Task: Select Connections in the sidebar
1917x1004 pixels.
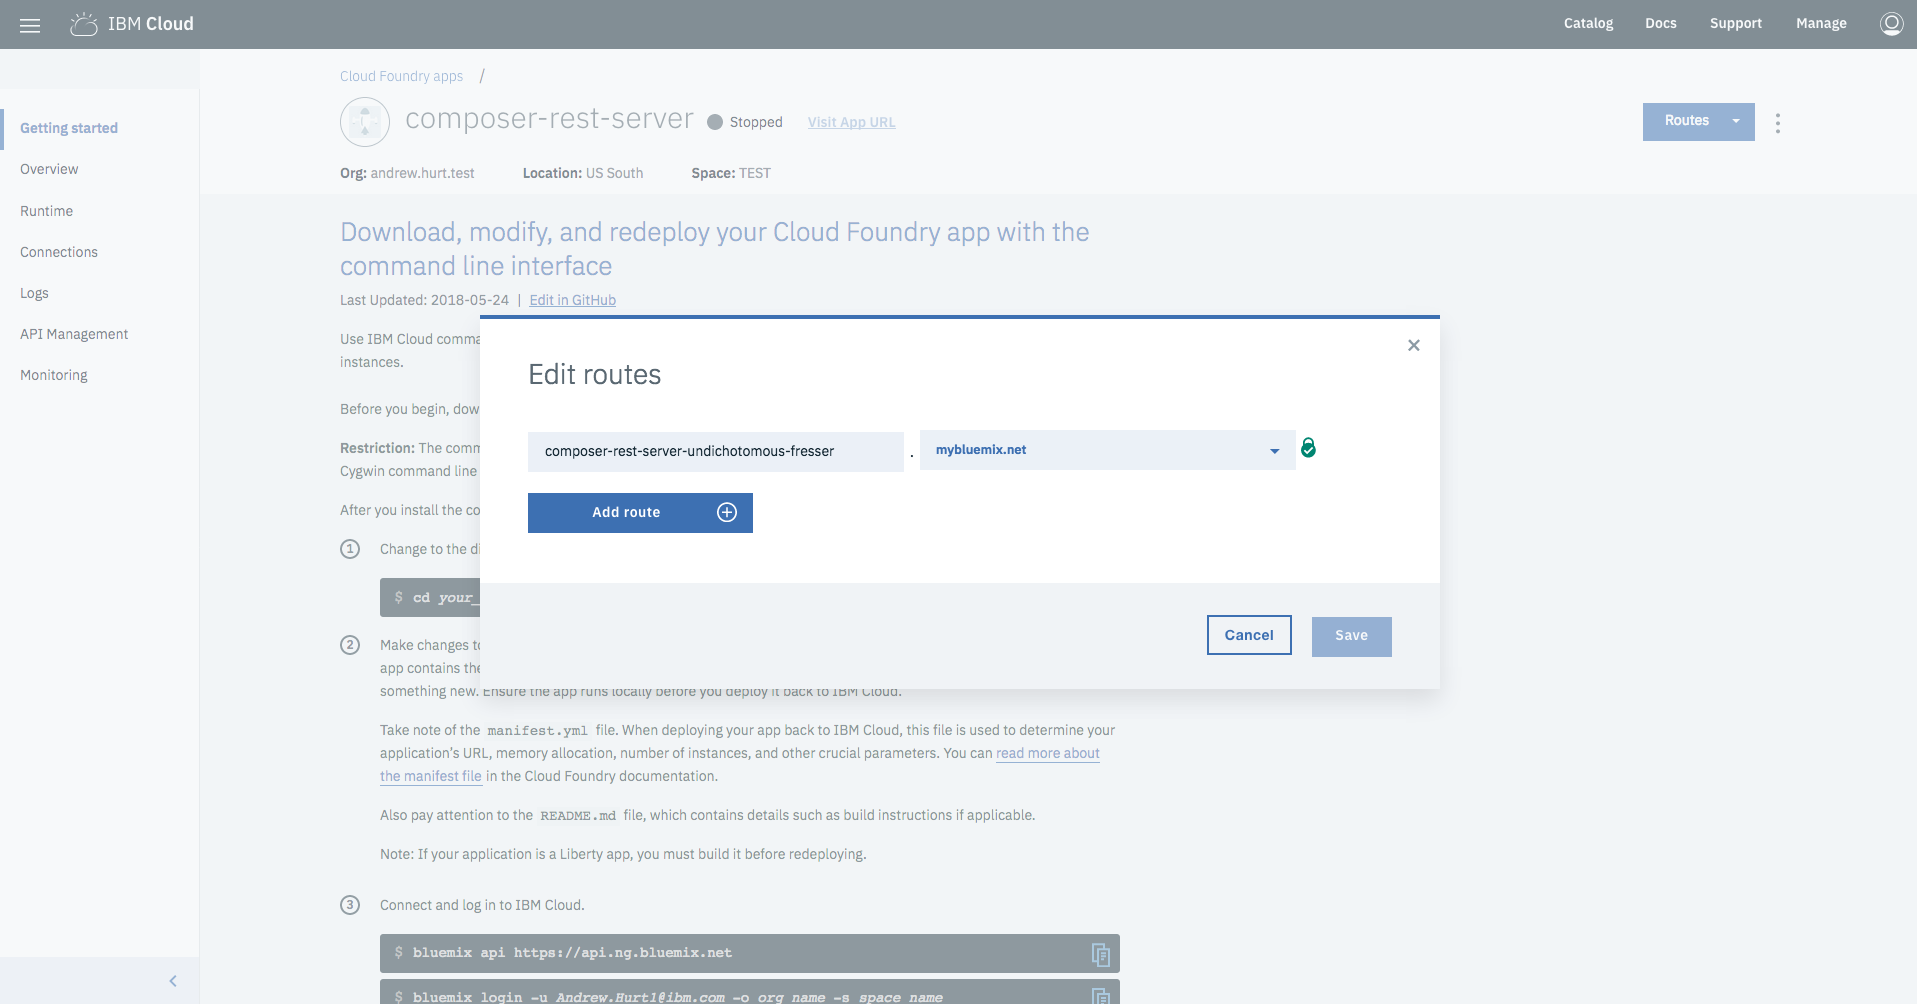Action: coord(59,252)
